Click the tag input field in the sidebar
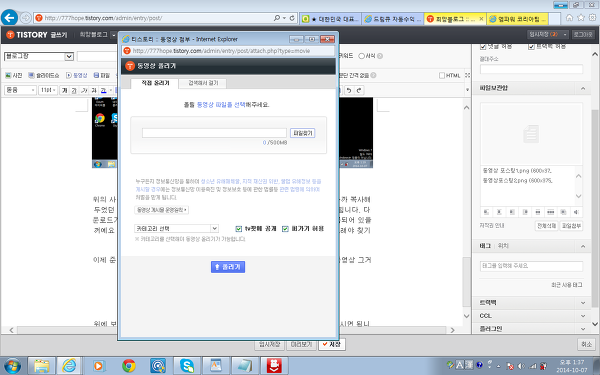Viewport: 600px width, 375px height. (x=532, y=266)
